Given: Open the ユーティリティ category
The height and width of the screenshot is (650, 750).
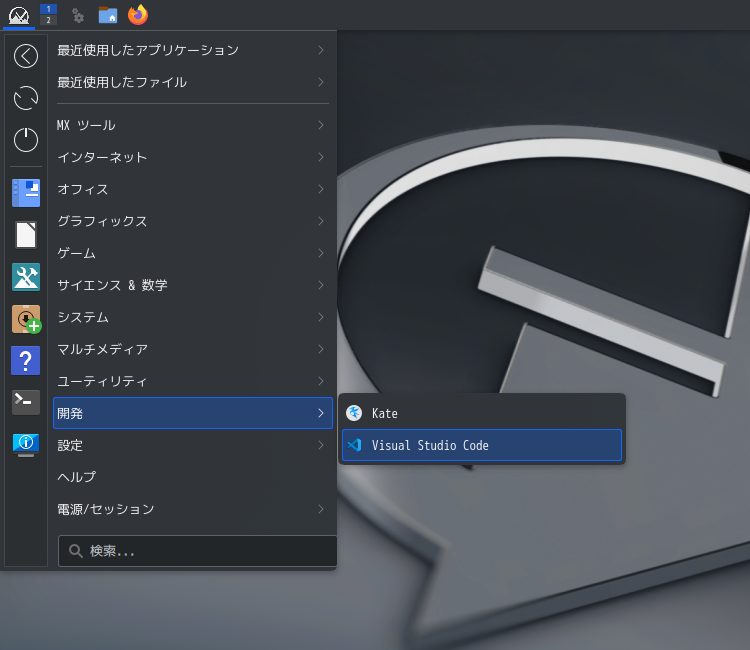Looking at the screenshot, I should [x=193, y=381].
